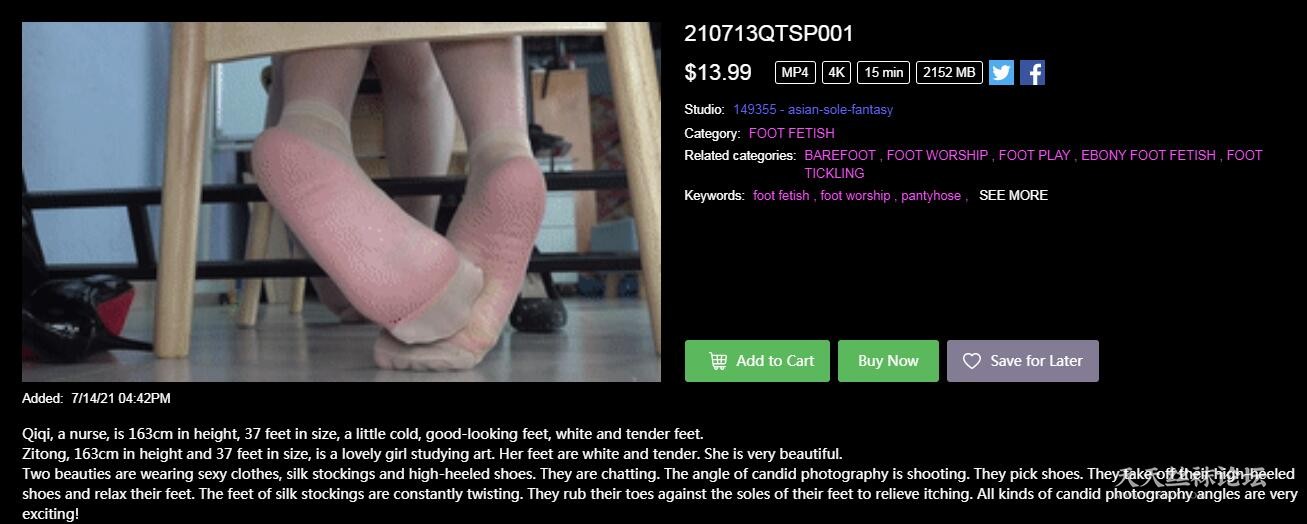Share the clip on Twitter
The image size is (1307, 524).
pyautogui.click(x=1001, y=72)
